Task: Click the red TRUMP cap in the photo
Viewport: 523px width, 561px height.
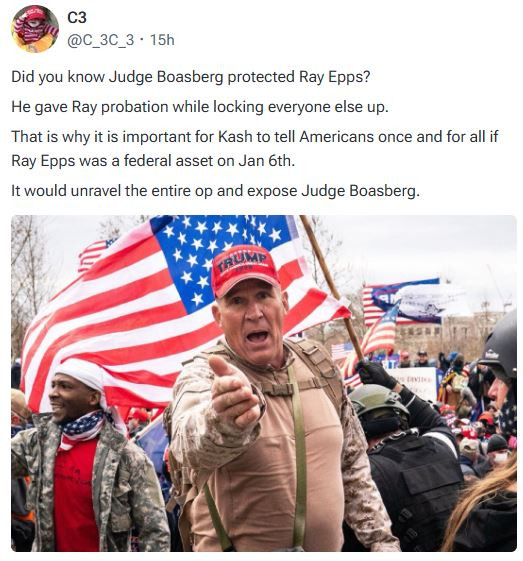Action: pyautogui.click(x=245, y=269)
